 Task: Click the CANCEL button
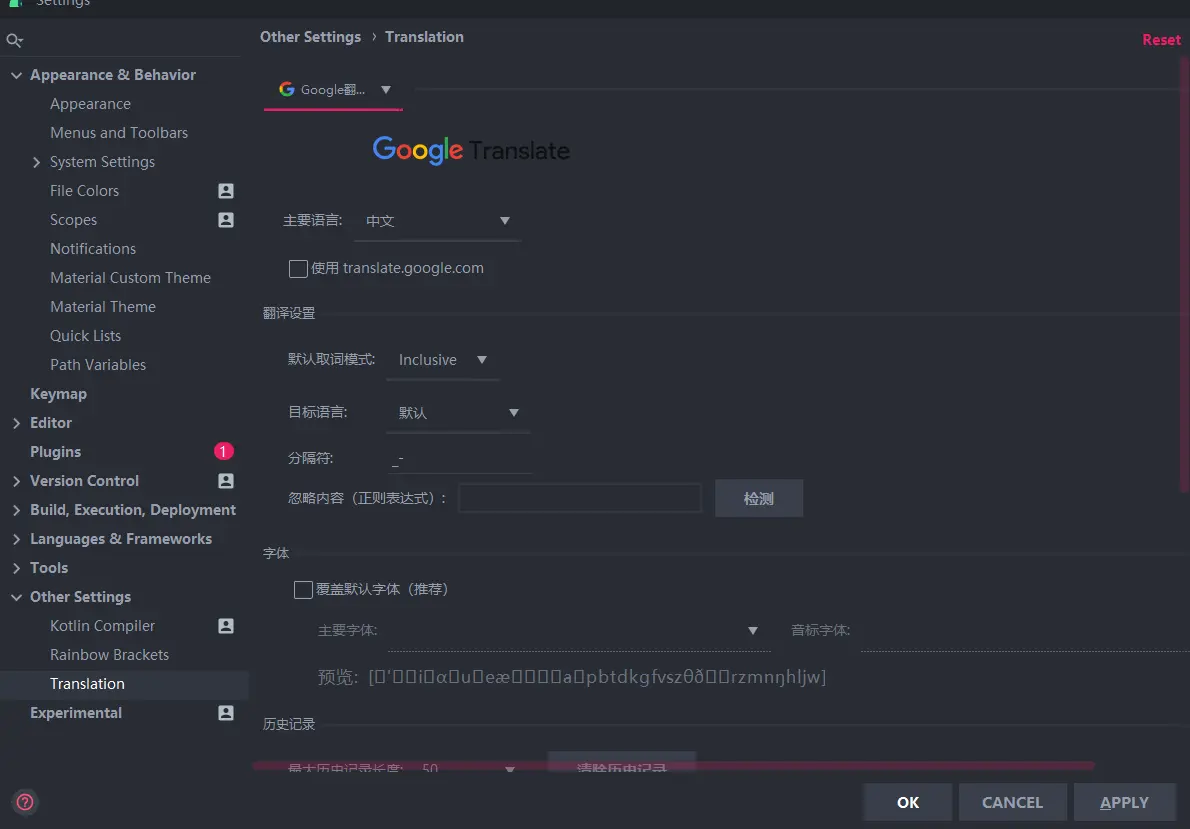pyautogui.click(x=1012, y=802)
